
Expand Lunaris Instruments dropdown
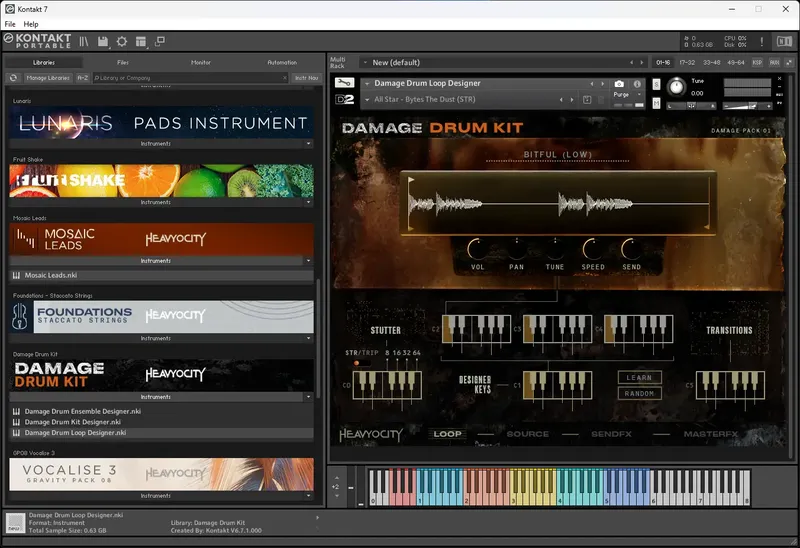click(x=308, y=143)
